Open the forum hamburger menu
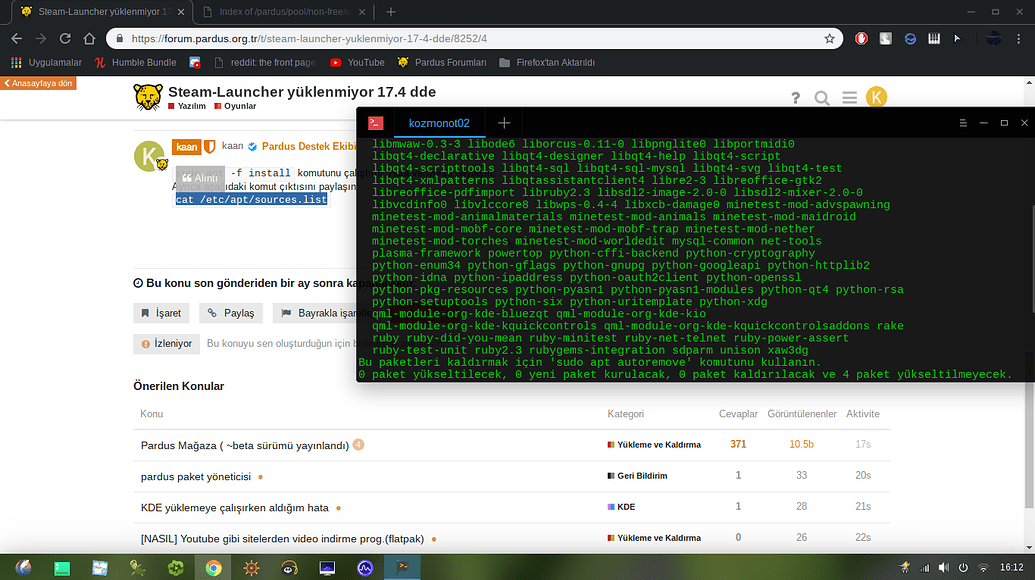1035x580 pixels. 849,98
